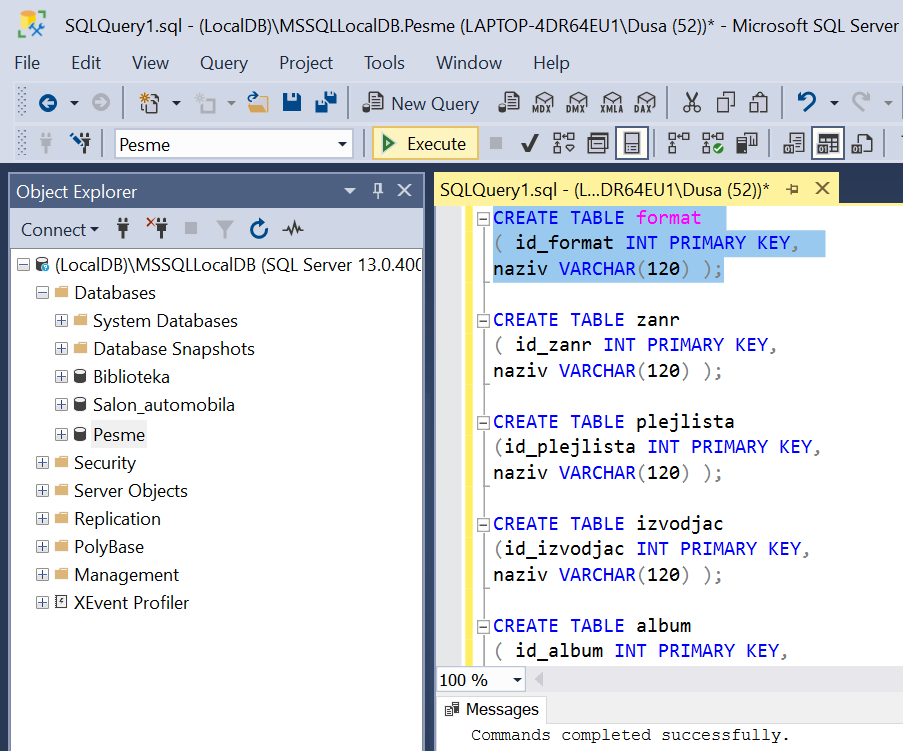Click the Navigate Backward arrow icon
Screen dimensions: 903x751
tap(48, 103)
